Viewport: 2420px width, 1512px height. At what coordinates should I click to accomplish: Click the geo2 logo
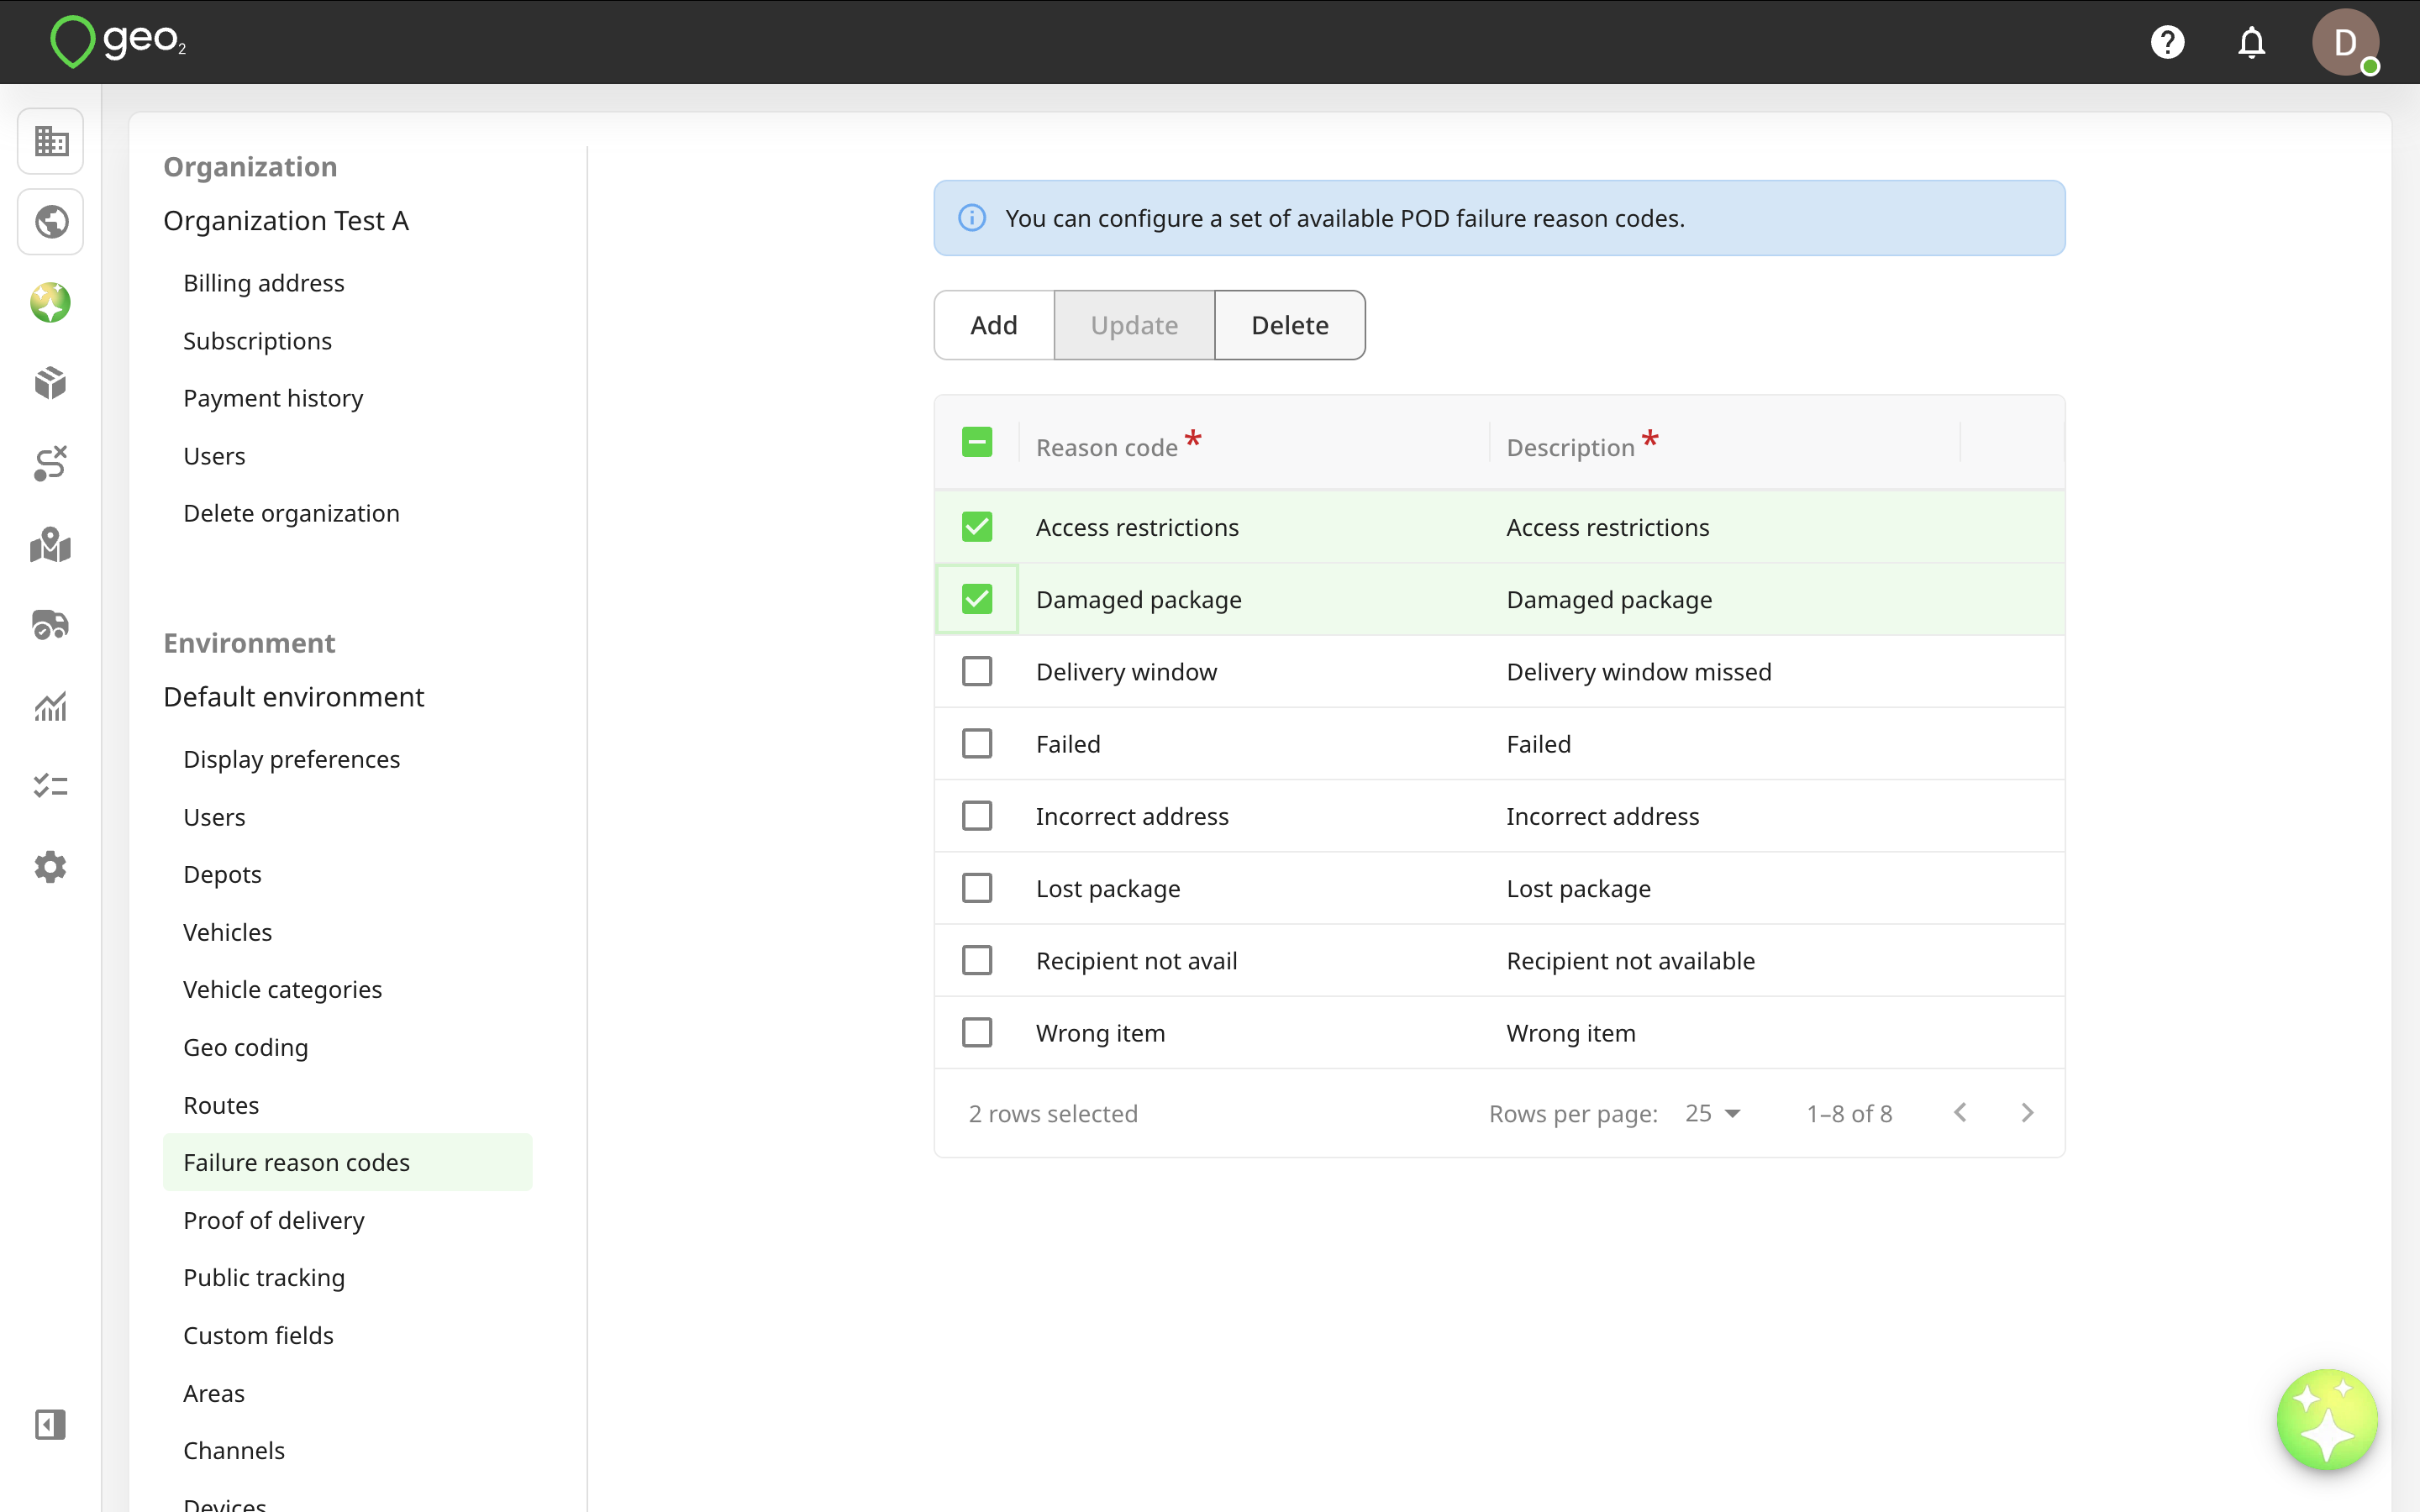118,42
